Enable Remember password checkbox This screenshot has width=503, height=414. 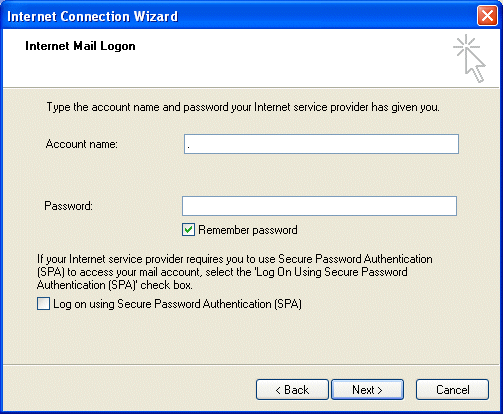tap(188, 230)
